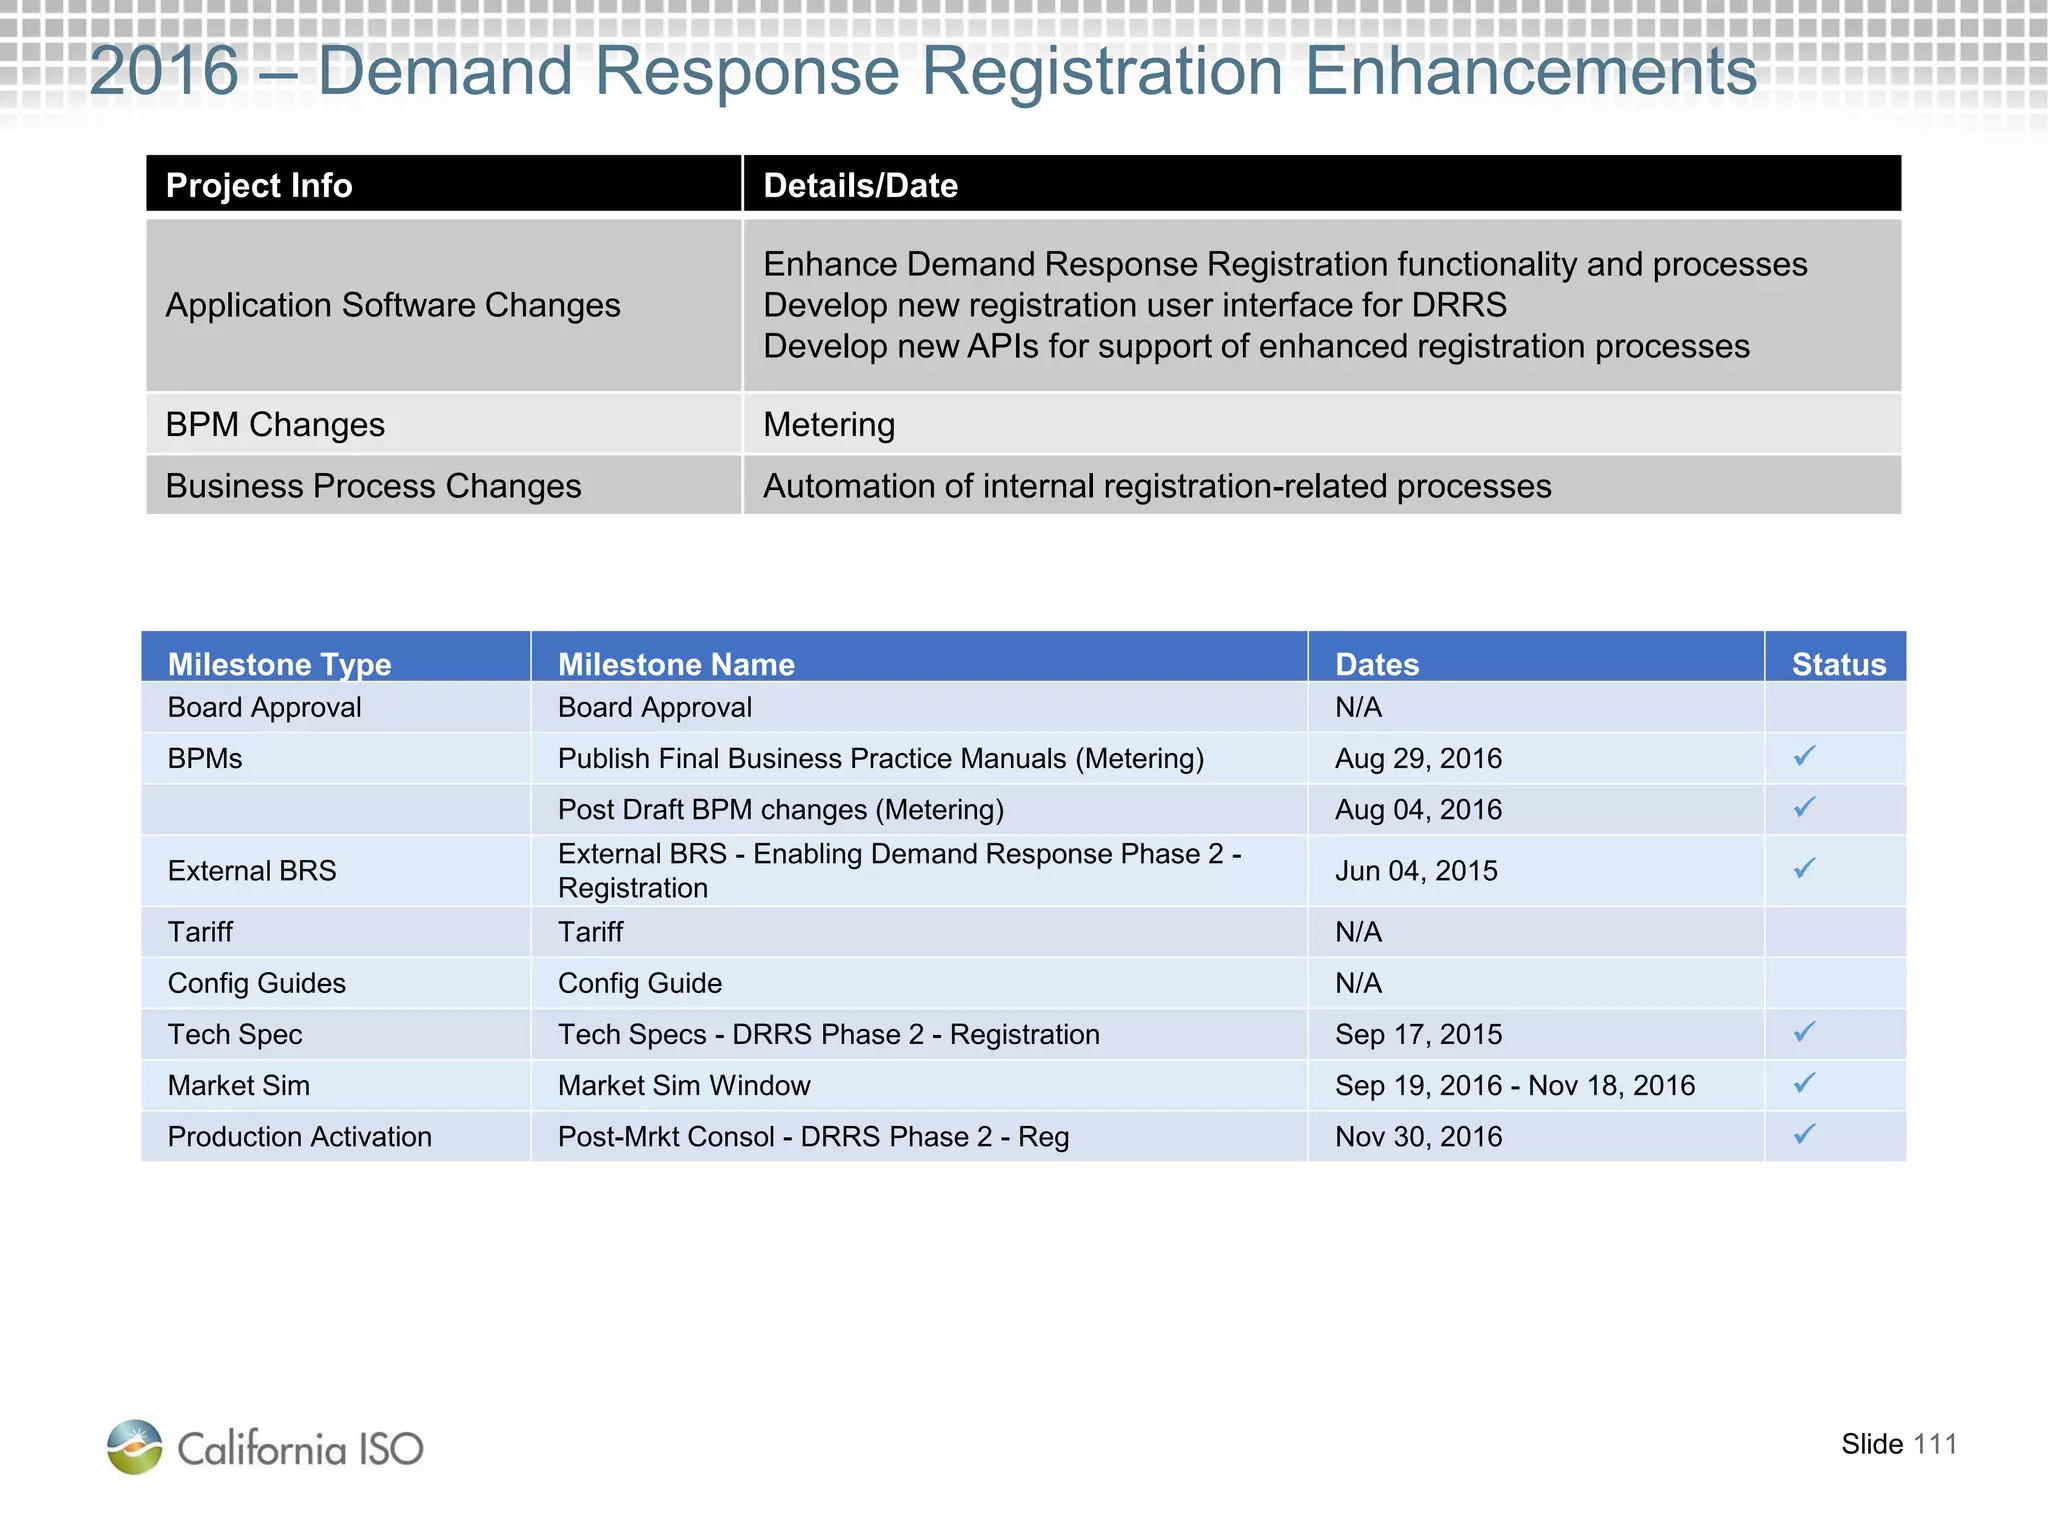Select the 'Business Process Changes' cell

pos(444,485)
